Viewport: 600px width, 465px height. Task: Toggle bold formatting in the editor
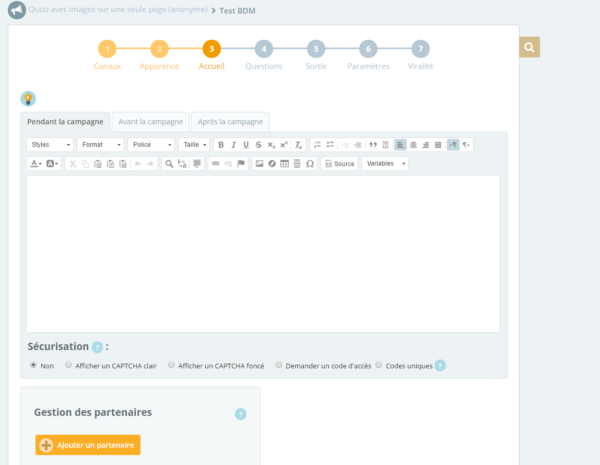pos(221,145)
